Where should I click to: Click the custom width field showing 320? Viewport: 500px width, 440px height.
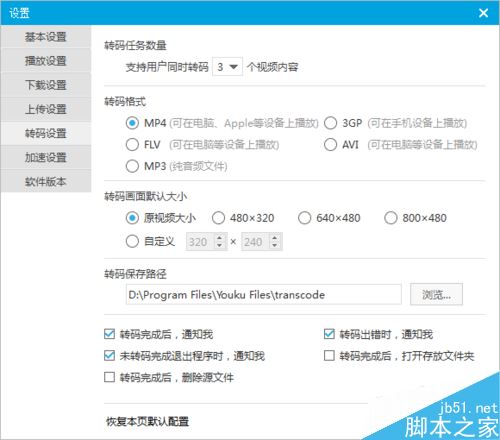[200, 242]
